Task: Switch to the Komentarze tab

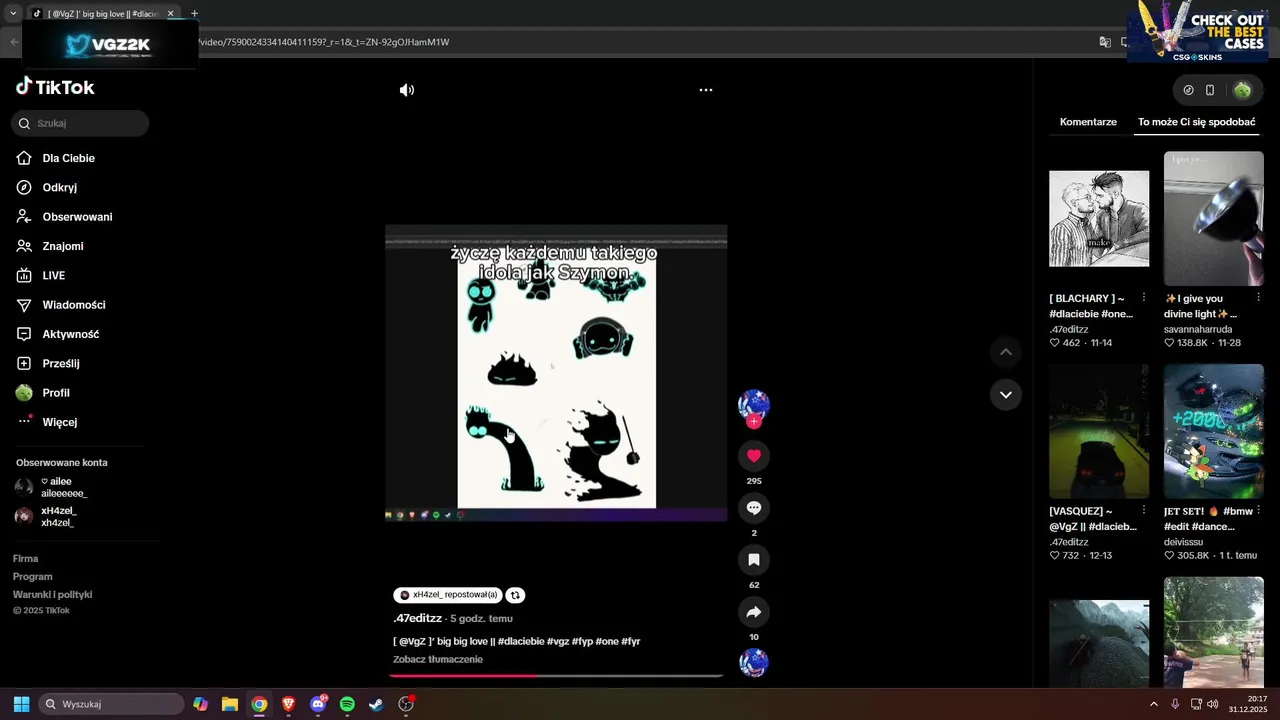Action: click(1088, 122)
